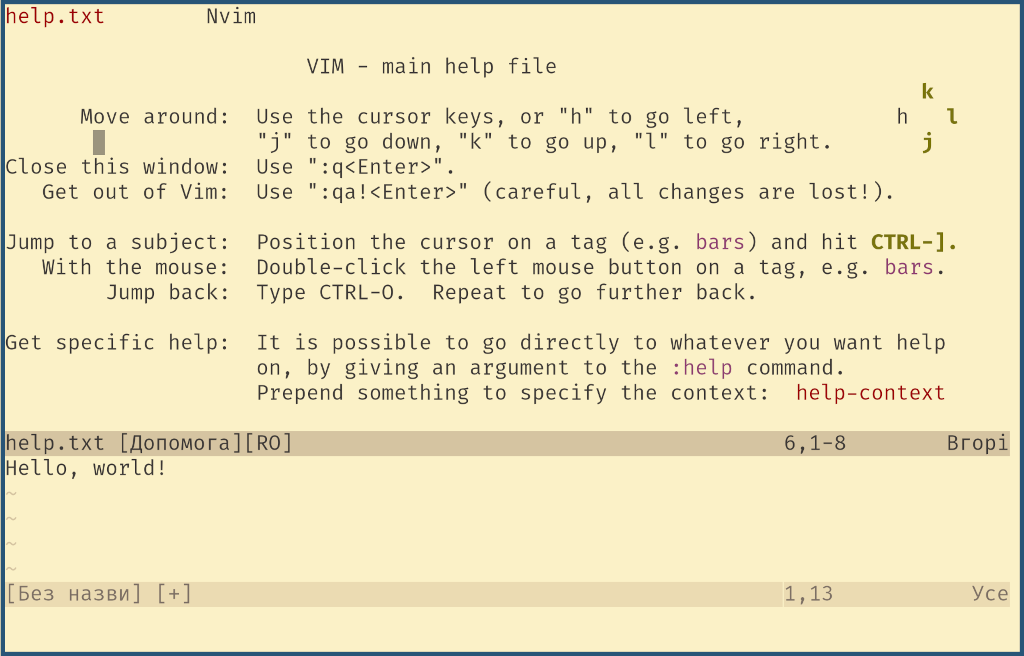Click the block cursor in the help window
Viewport: 1024px width, 656px height.
[97, 141]
